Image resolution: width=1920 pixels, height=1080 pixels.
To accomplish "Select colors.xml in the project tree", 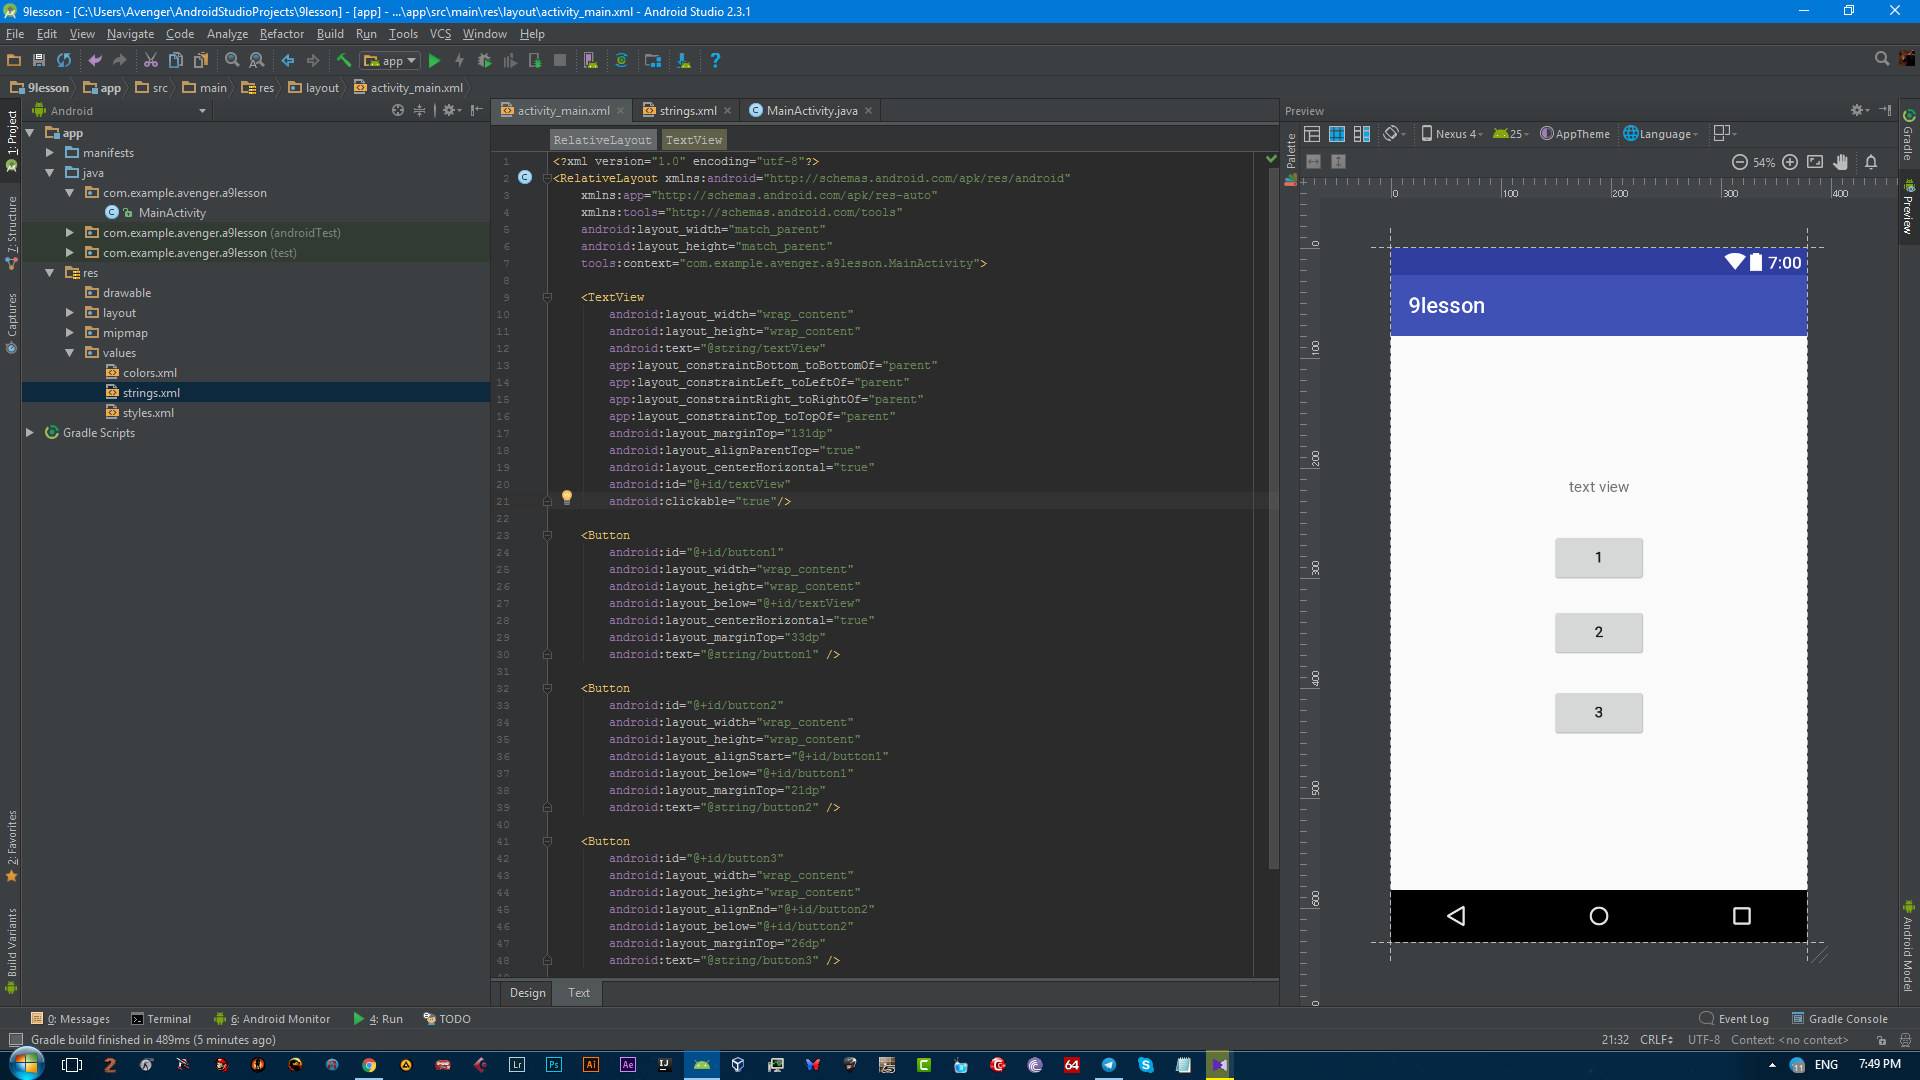I will 149,373.
